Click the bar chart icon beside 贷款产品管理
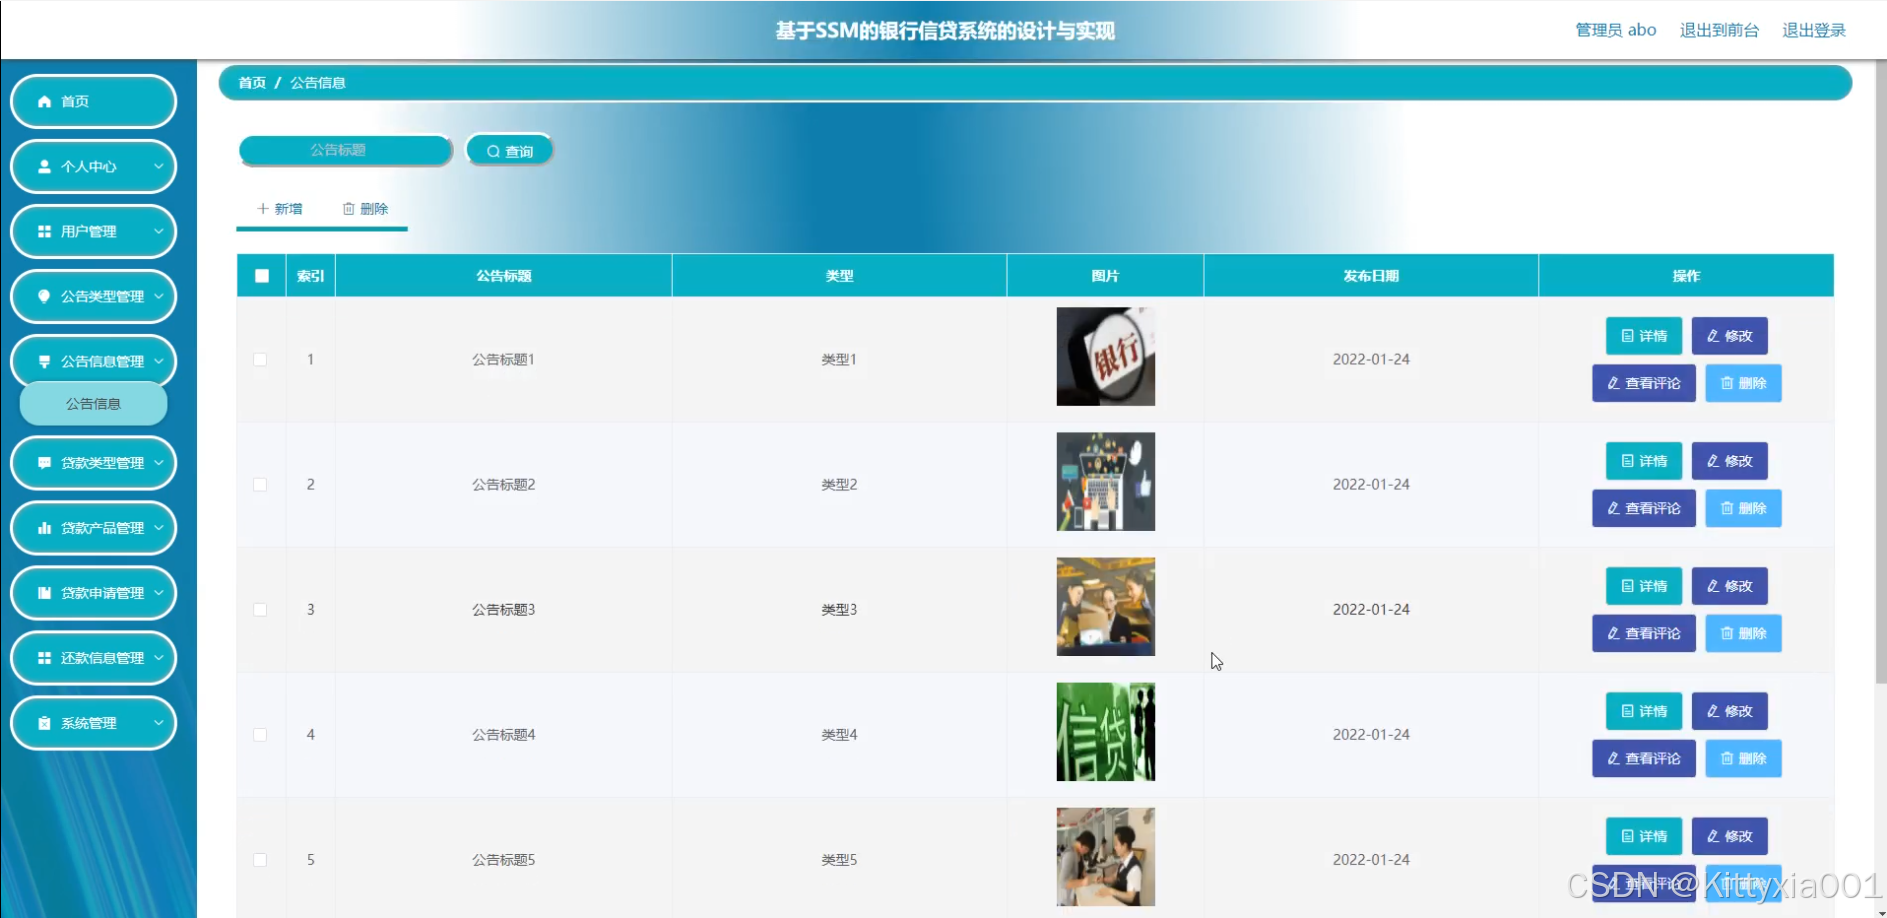This screenshot has width=1887, height=918. coord(44,528)
